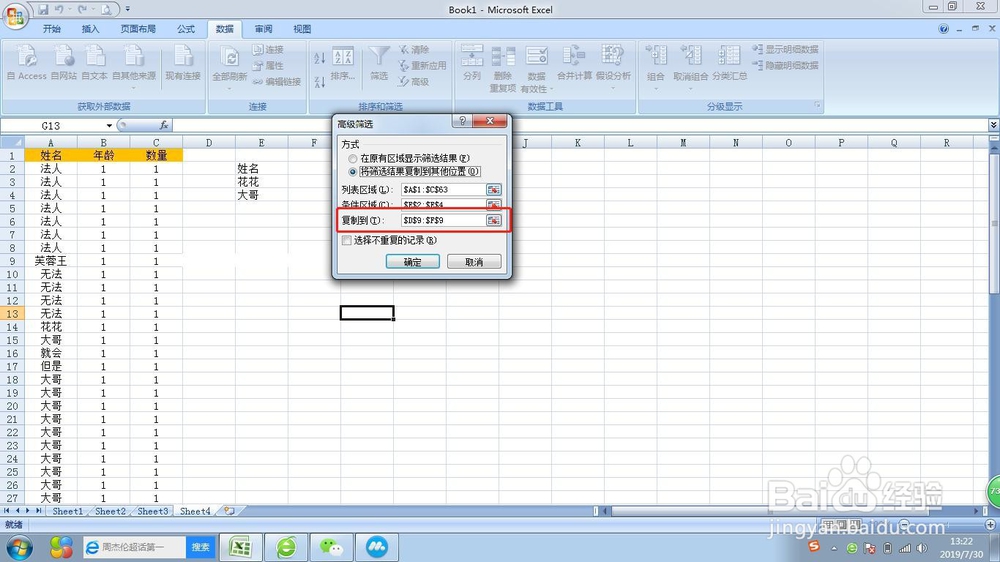Switch to Sheet3 tab
1000x562 pixels.
tap(152, 511)
